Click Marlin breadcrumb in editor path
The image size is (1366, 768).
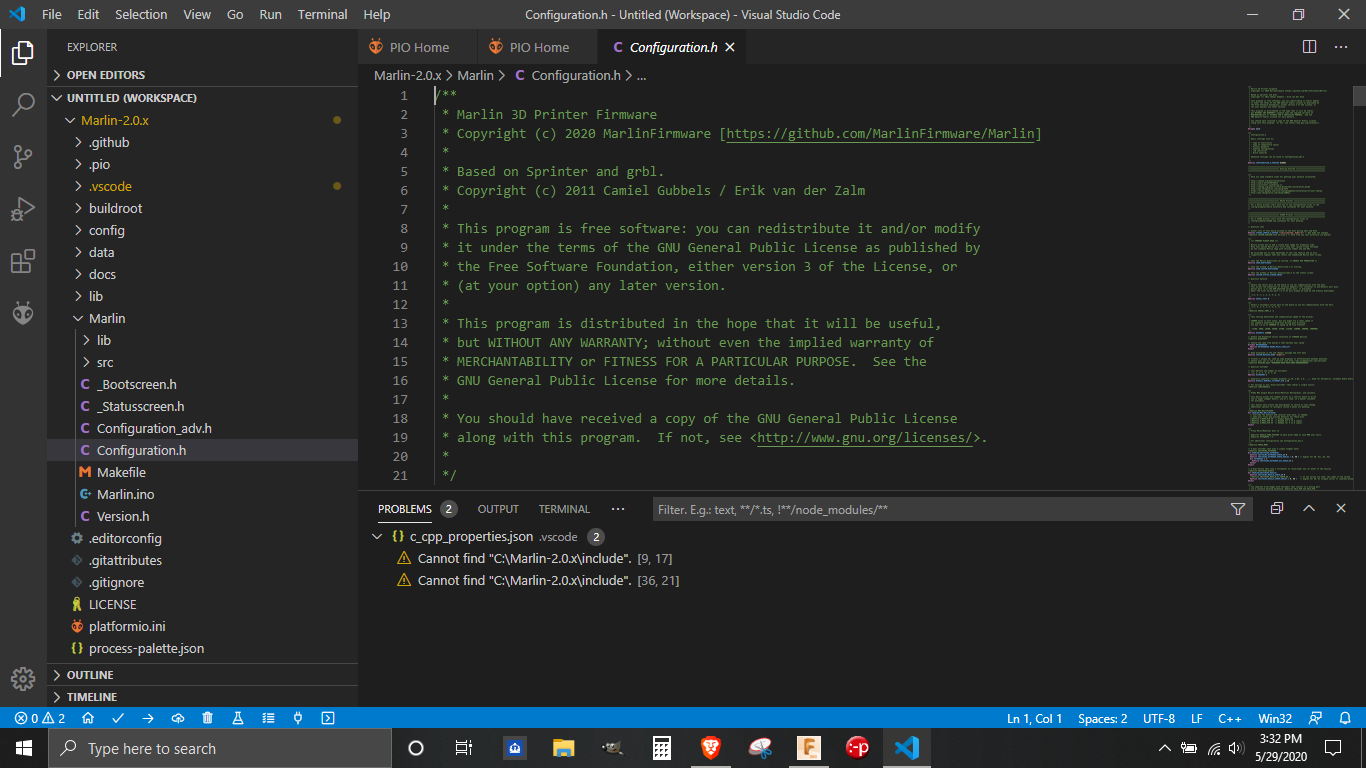[475, 75]
